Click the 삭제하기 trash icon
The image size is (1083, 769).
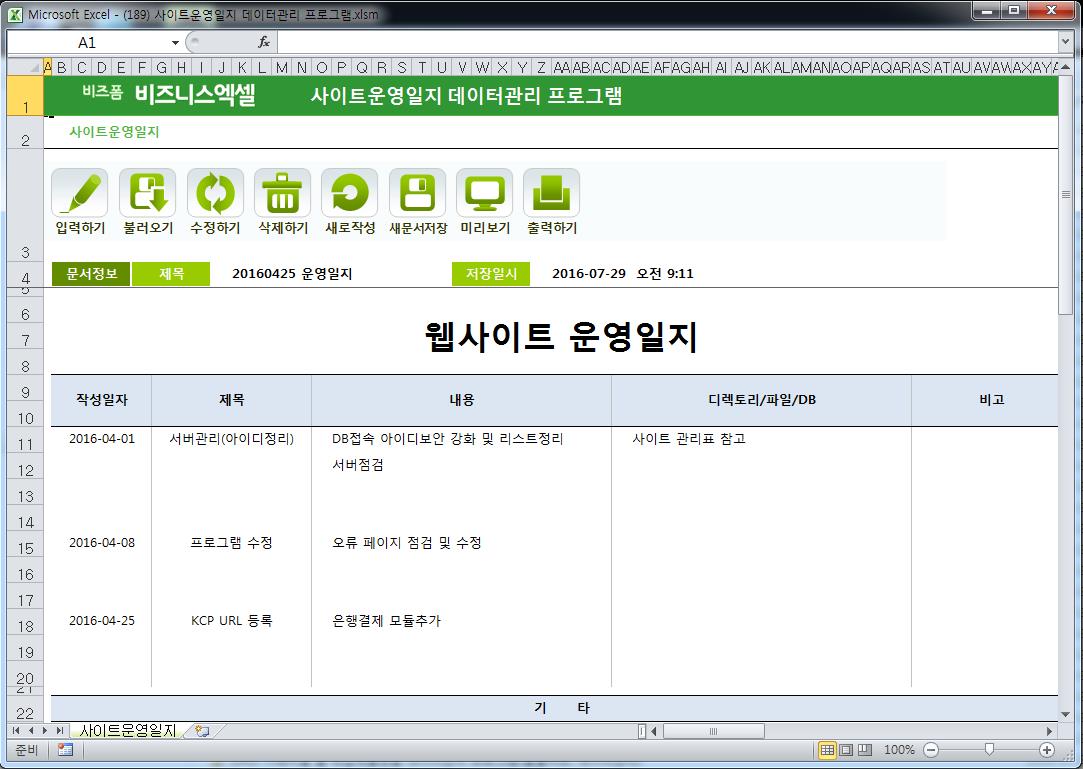click(x=282, y=193)
